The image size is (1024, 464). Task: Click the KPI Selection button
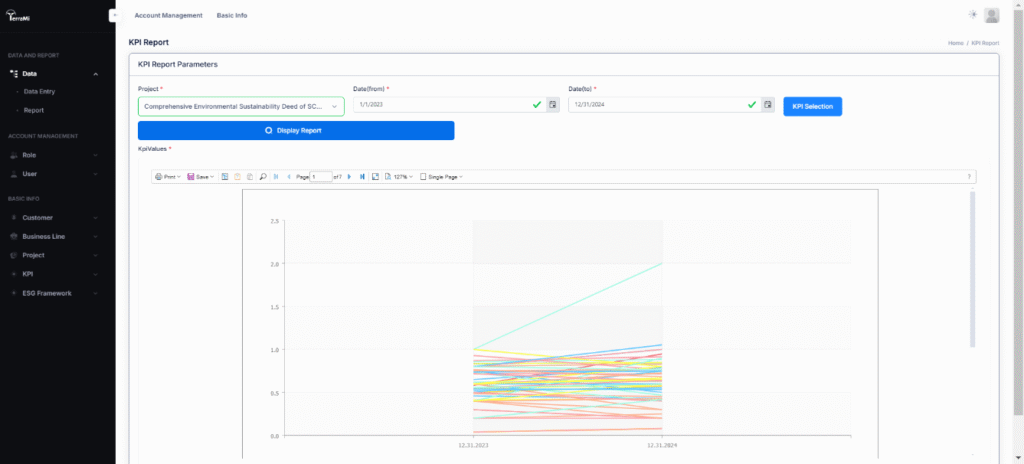[812, 106]
